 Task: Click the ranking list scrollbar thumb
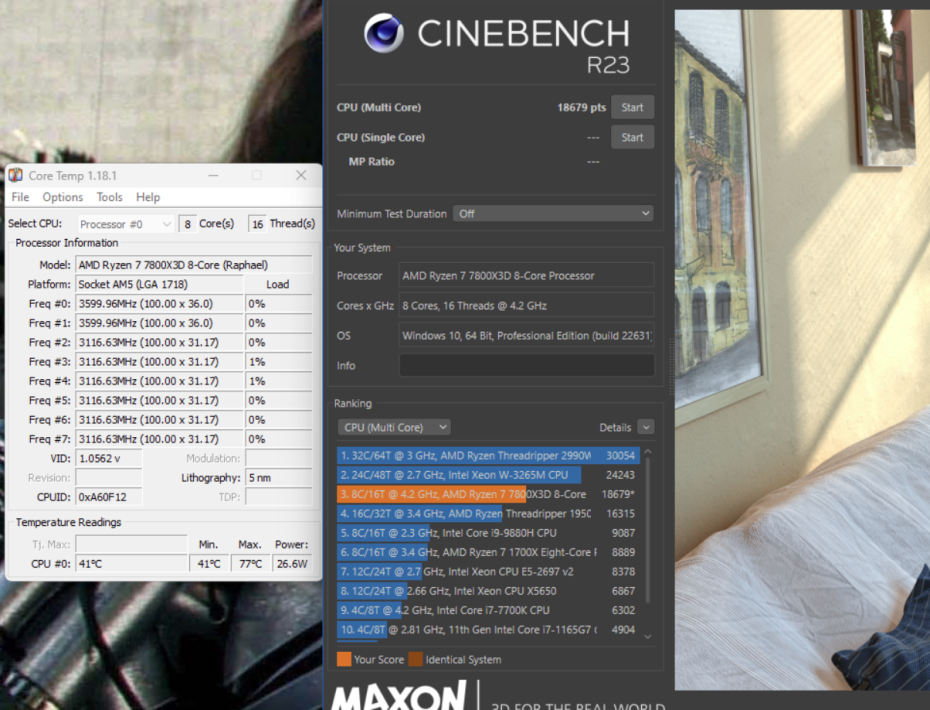[x=648, y=529]
